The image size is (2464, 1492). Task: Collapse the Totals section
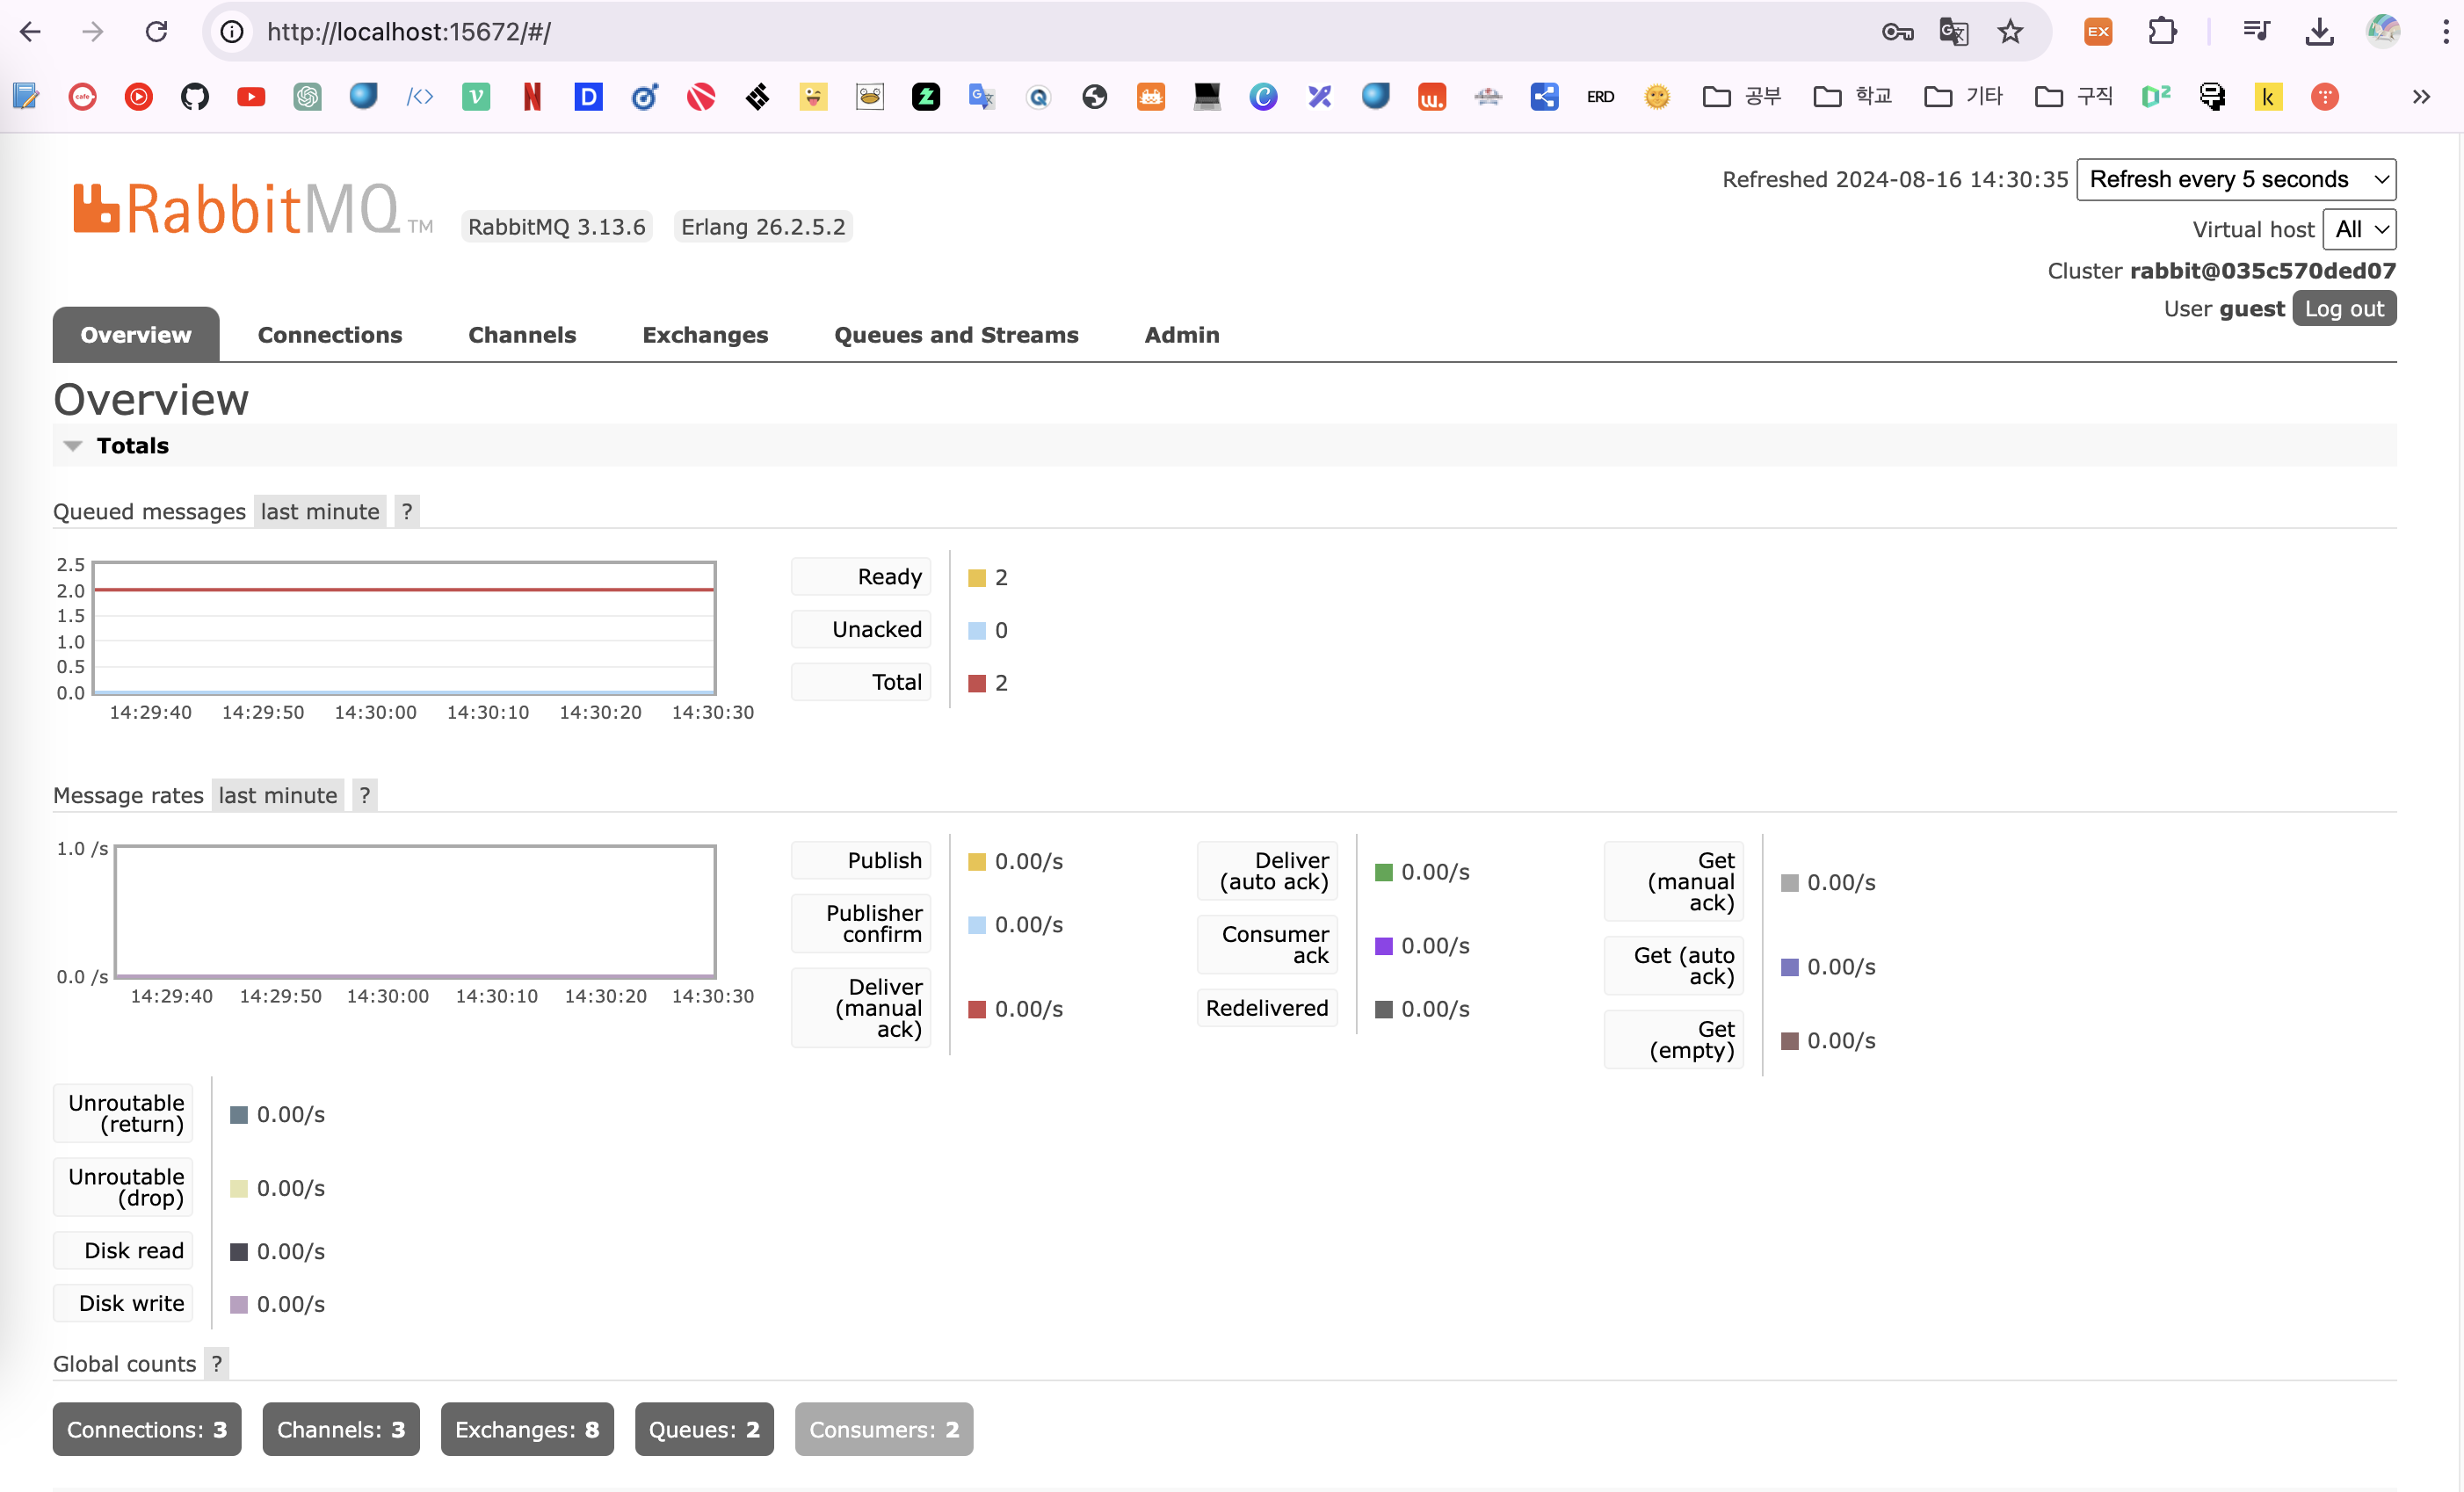point(72,446)
